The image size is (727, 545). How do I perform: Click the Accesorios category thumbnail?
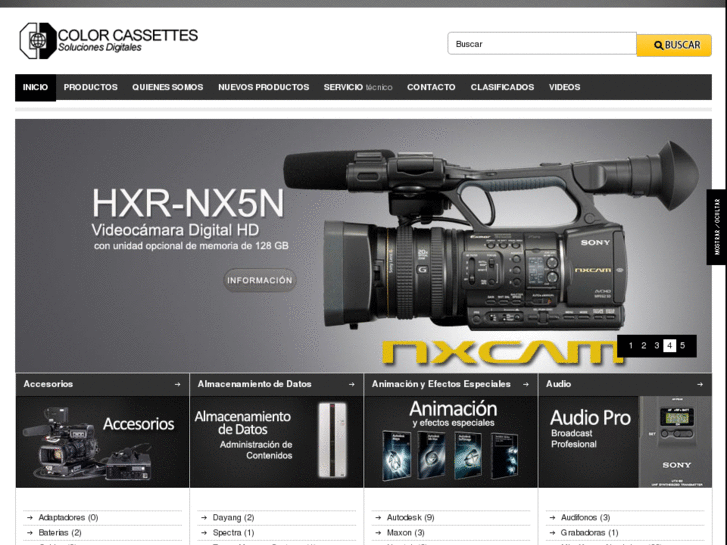[x=102, y=442]
